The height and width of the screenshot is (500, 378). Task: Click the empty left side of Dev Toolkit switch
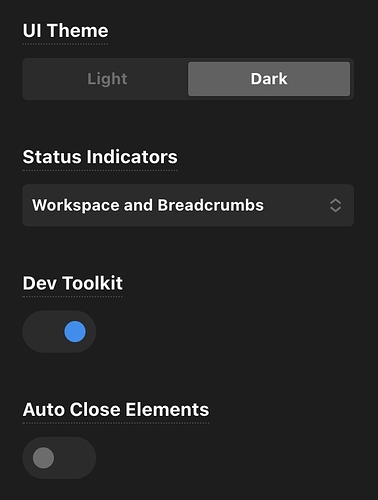tap(42, 332)
